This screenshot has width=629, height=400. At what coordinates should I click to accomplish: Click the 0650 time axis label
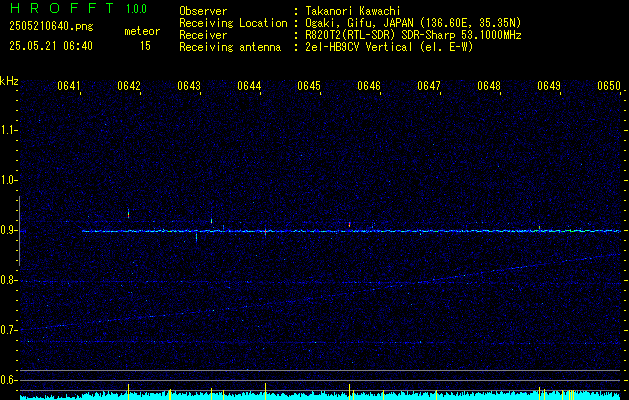(x=609, y=86)
